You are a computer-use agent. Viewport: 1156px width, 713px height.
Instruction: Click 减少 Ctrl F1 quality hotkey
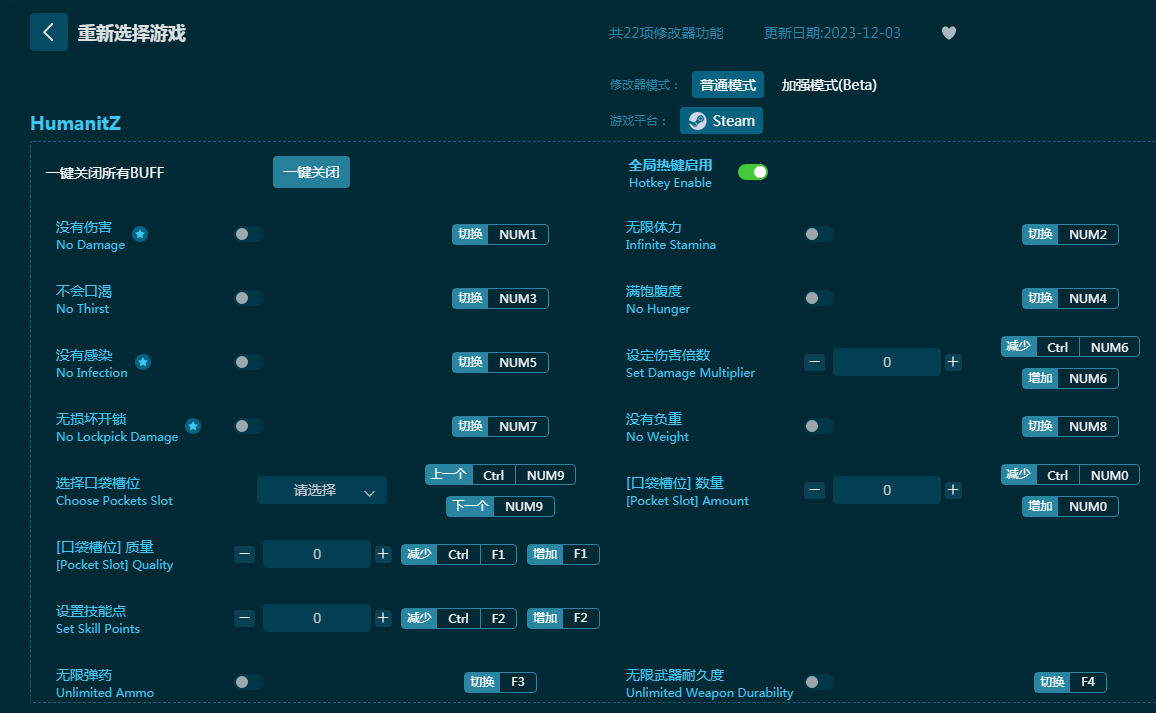click(x=459, y=554)
